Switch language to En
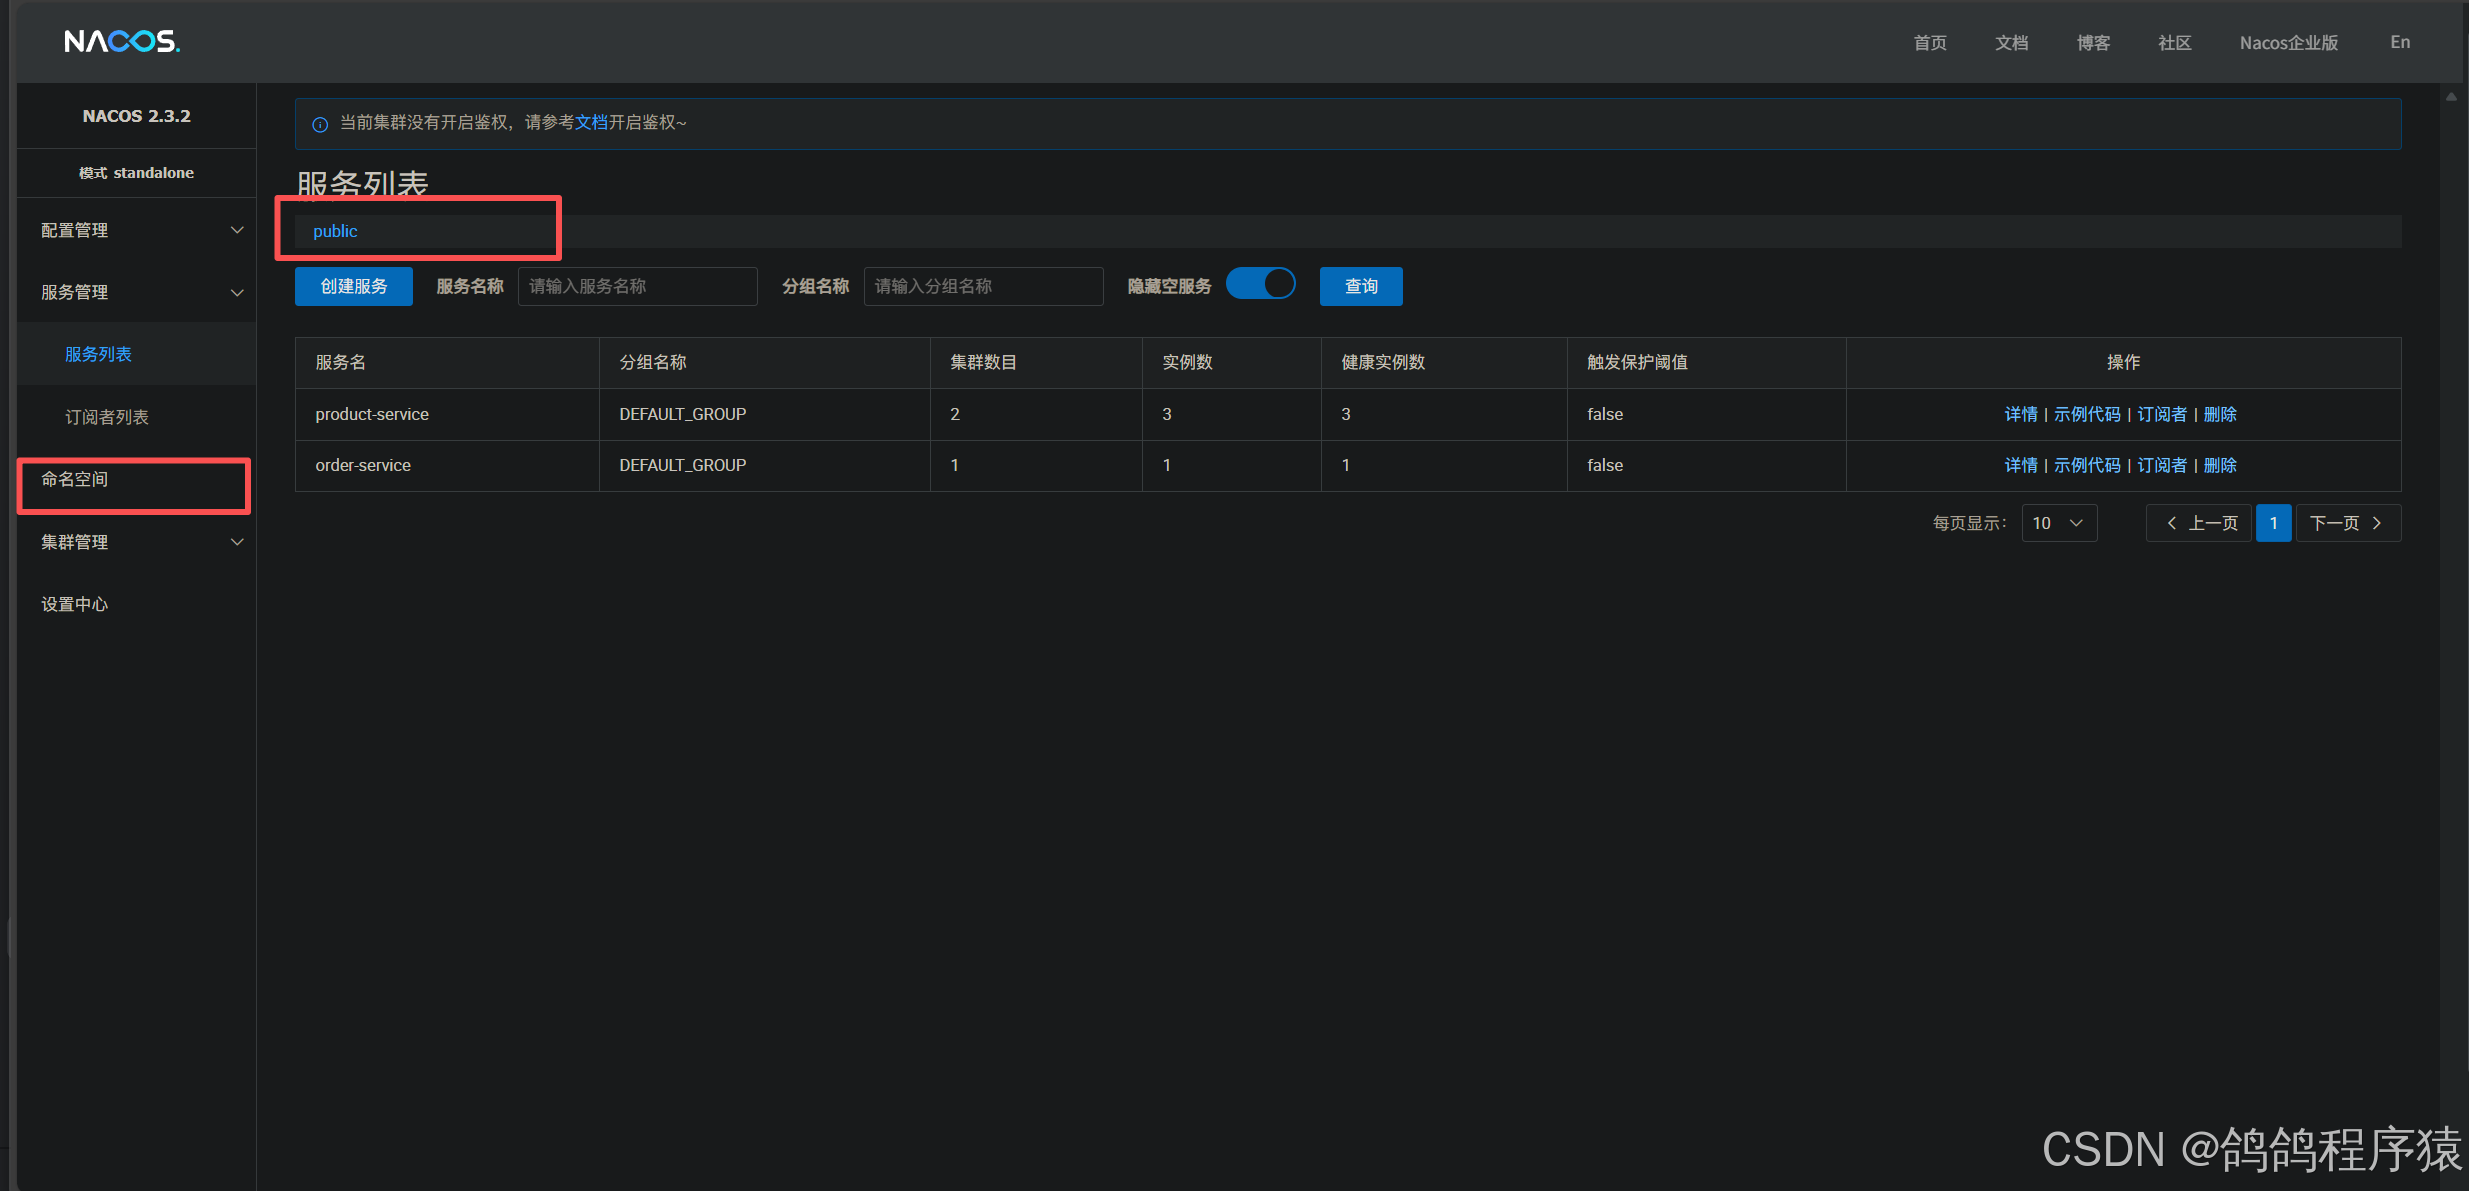This screenshot has width=2469, height=1191. [x=2399, y=42]
